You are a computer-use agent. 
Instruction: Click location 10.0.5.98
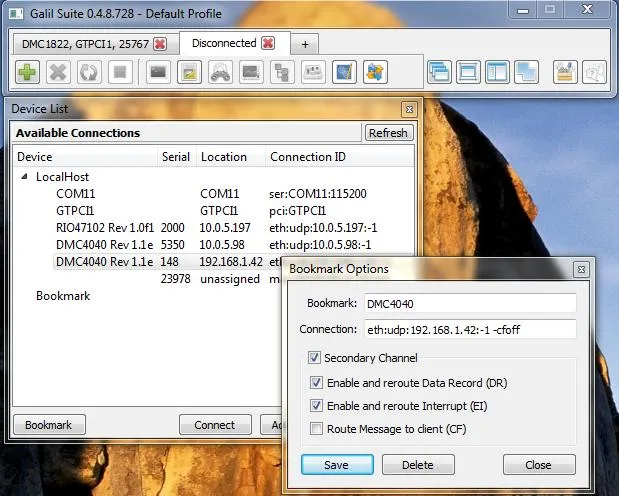[x=222, y=244]
